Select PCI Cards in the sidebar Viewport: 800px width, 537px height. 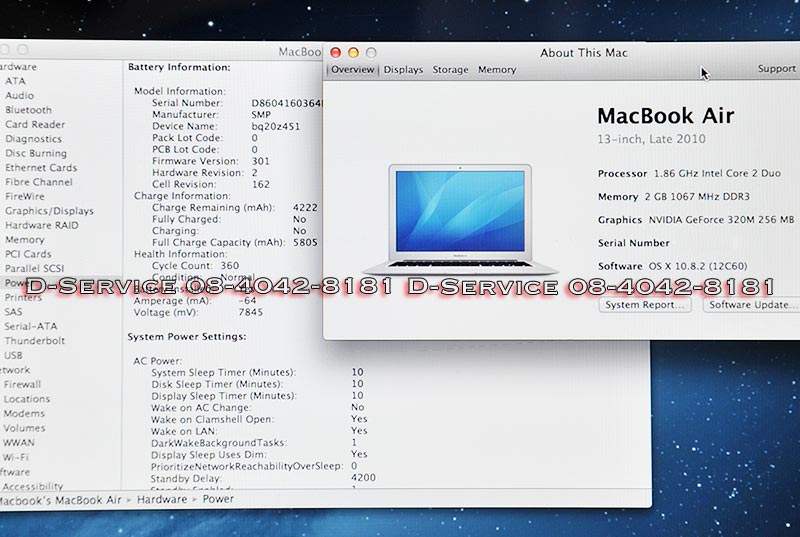pyautogui.click(x=28, y=254)
